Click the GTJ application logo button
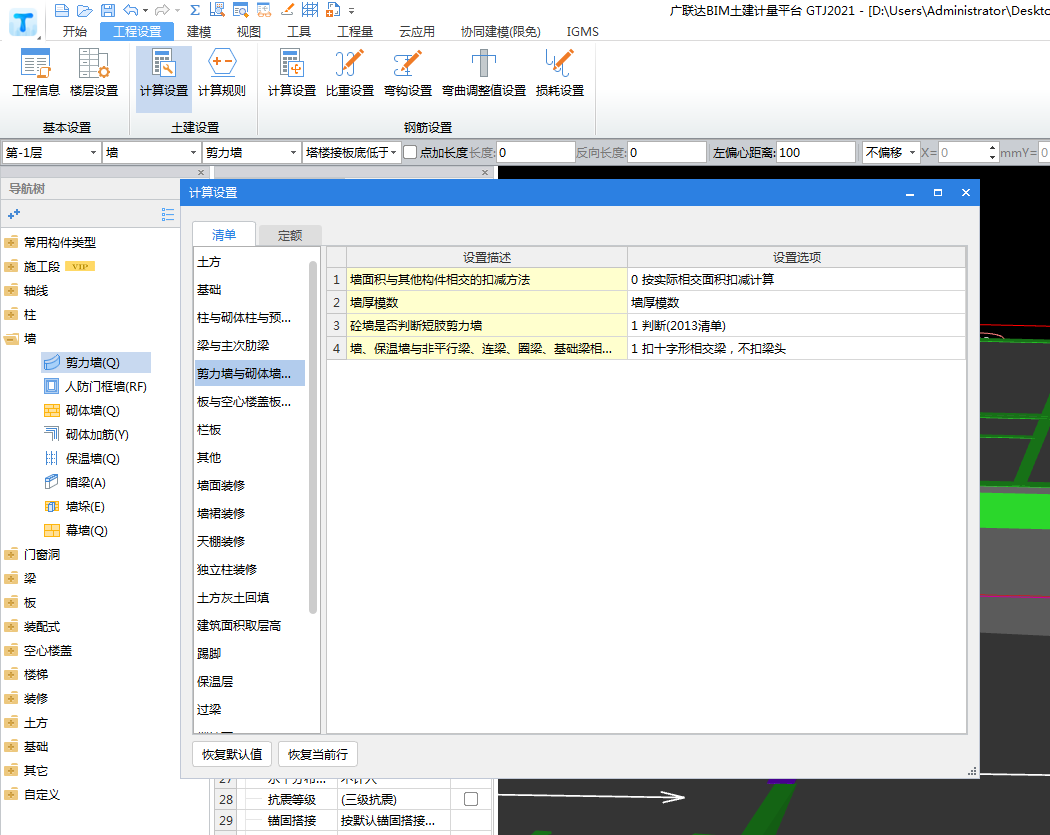The width and height of the screenshot is (1050, 835). [x=23, y=23]
